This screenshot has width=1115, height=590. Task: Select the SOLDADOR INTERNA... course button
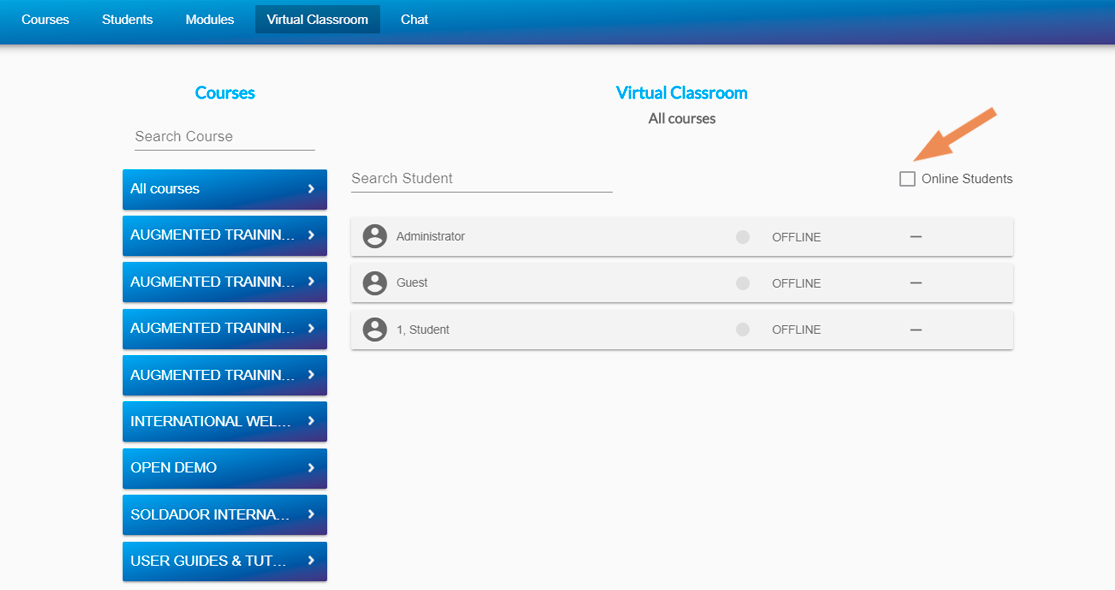click(x=212, y=514)
